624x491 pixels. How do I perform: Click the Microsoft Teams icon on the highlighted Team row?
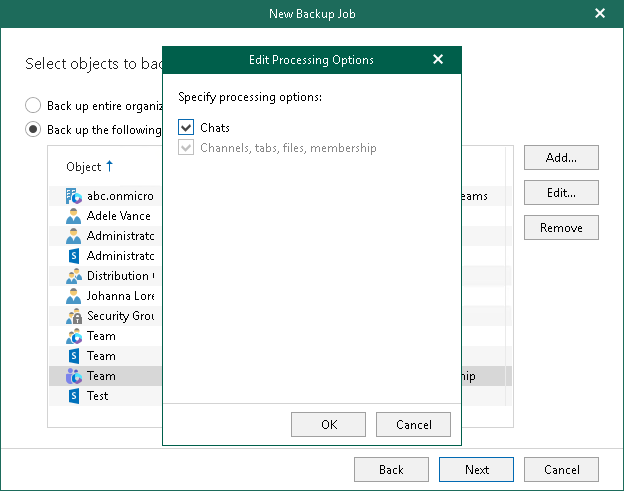pyautogui.click(x=73, y=376)
